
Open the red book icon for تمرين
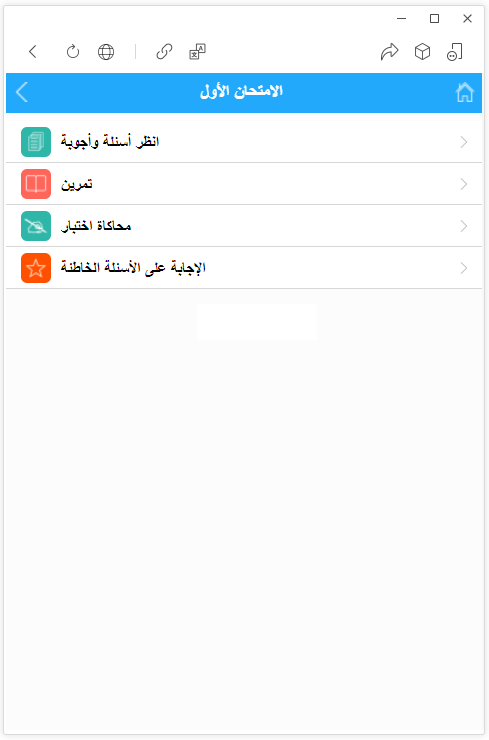tap(36, 184)
